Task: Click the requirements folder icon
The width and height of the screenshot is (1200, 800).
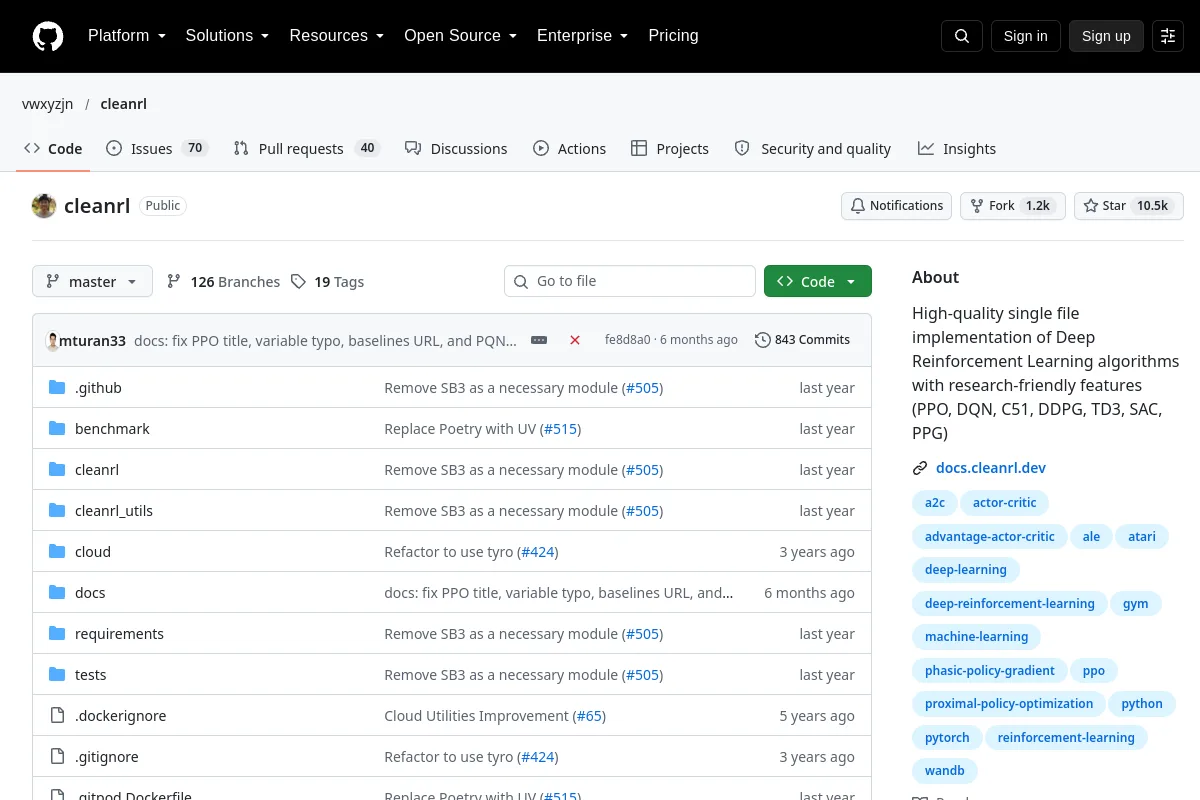Action: pos(57,634)
